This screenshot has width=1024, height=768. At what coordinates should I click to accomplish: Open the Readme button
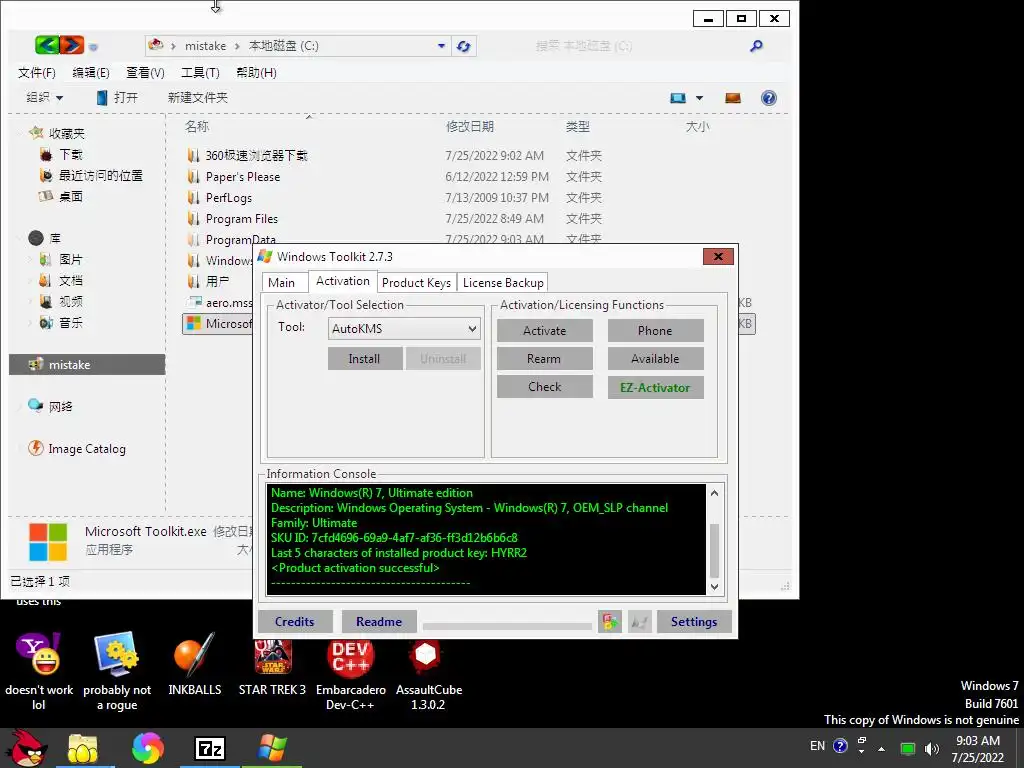[x=379, y=622]
